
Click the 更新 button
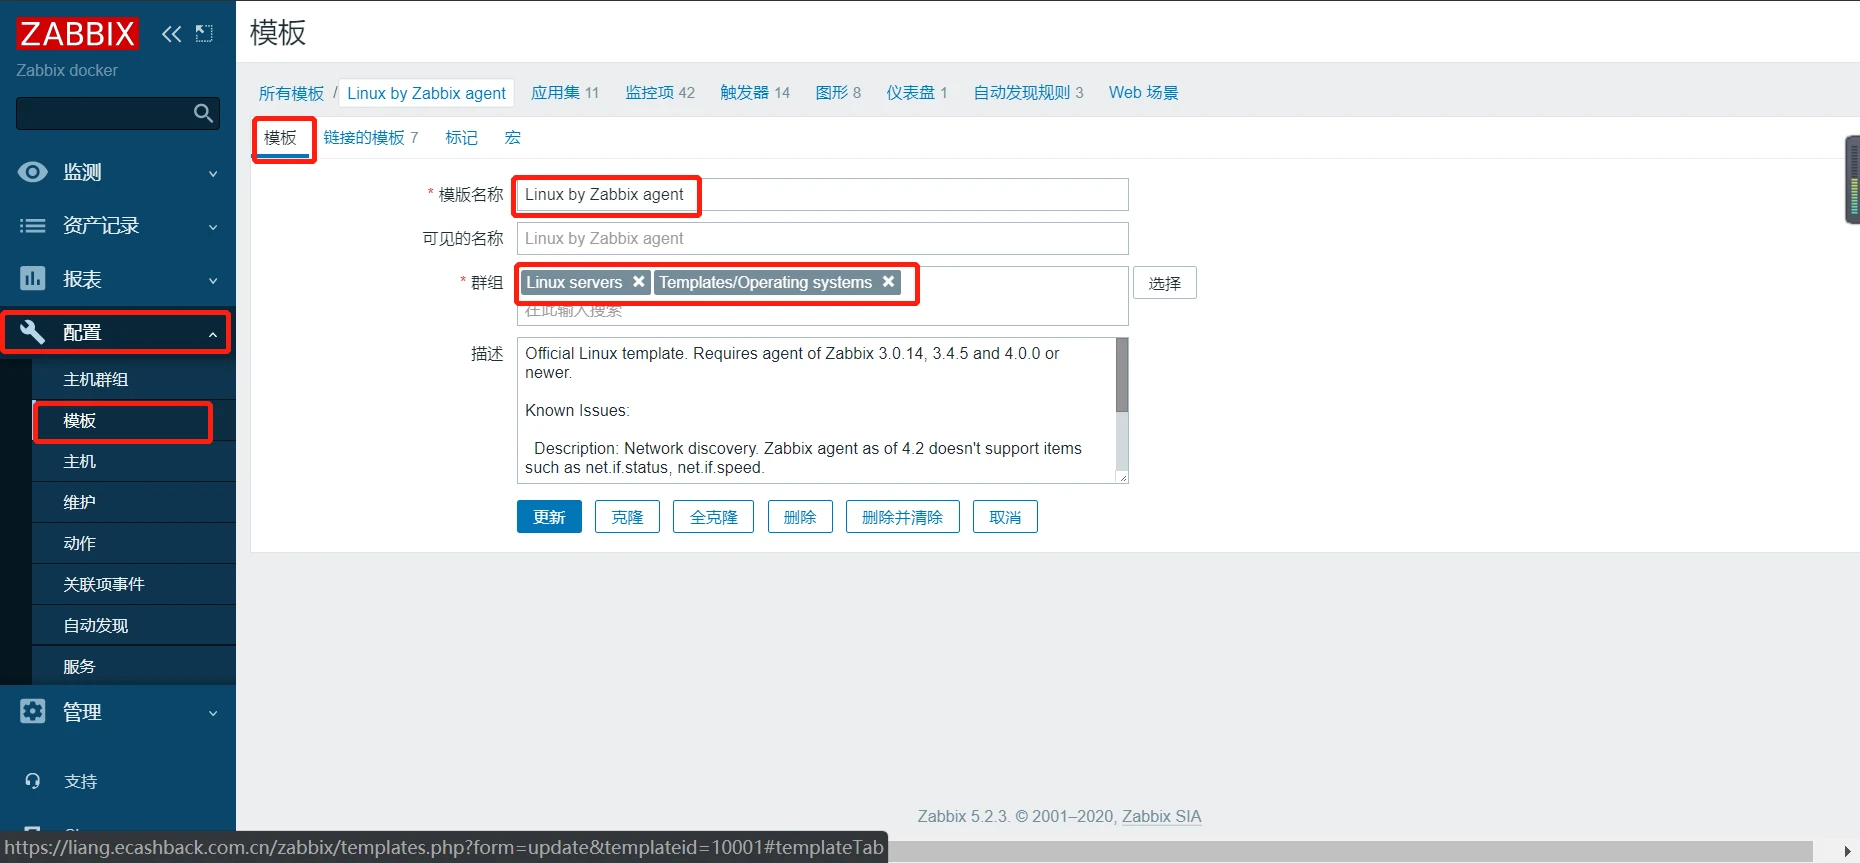pyautogui.click(x=549, y=517)
